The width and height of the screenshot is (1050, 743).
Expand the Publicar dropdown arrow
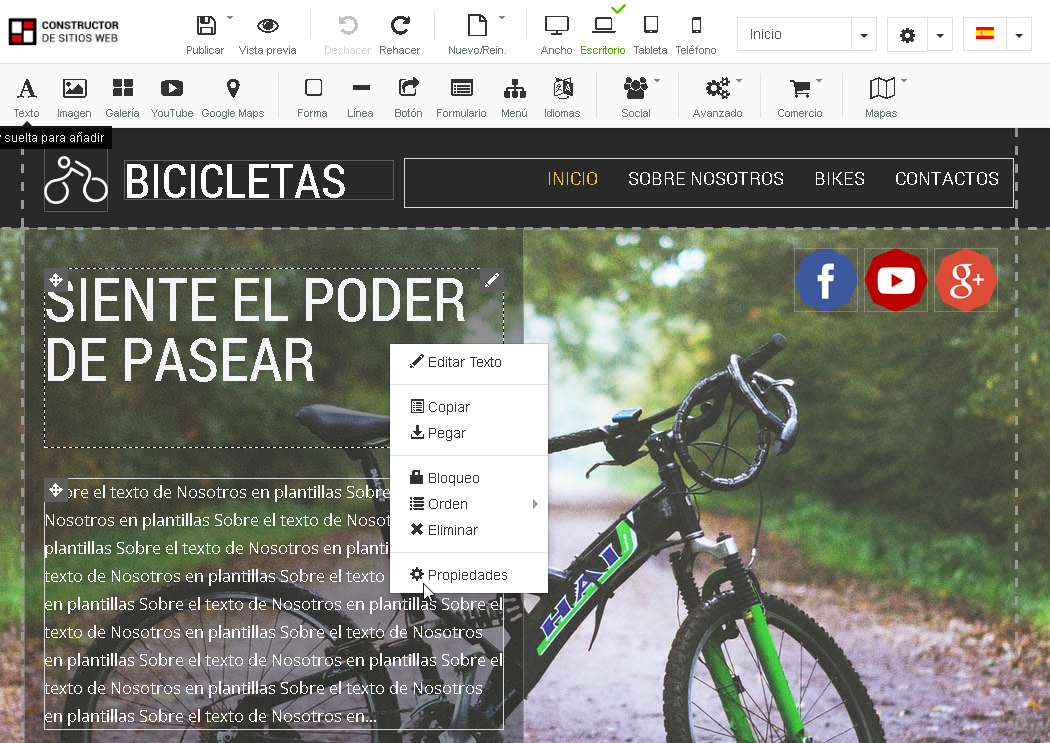point(230,17)
